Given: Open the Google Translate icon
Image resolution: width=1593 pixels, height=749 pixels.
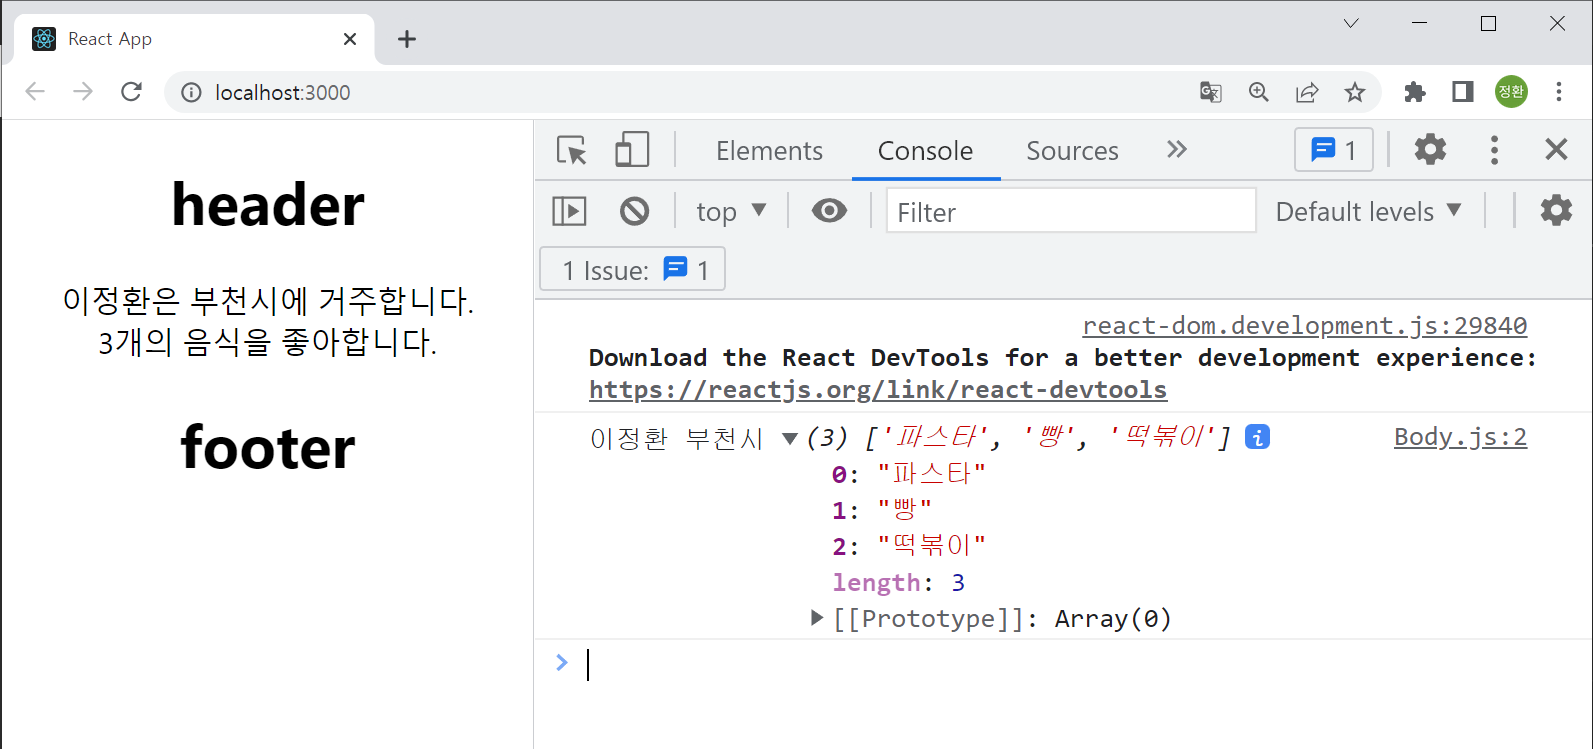Looking at the screenshot, I should click(1211, 92).
